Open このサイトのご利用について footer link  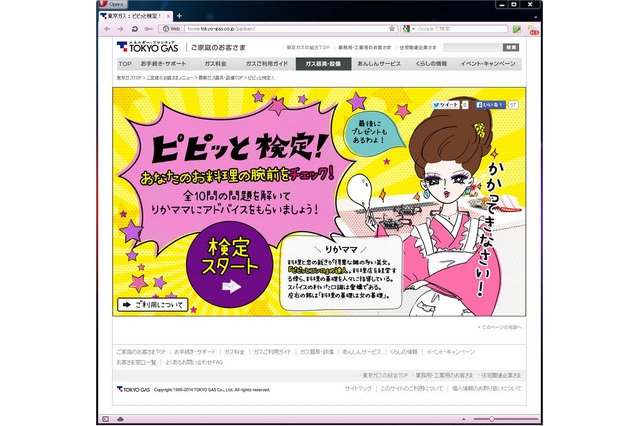[x=411, y=388]
